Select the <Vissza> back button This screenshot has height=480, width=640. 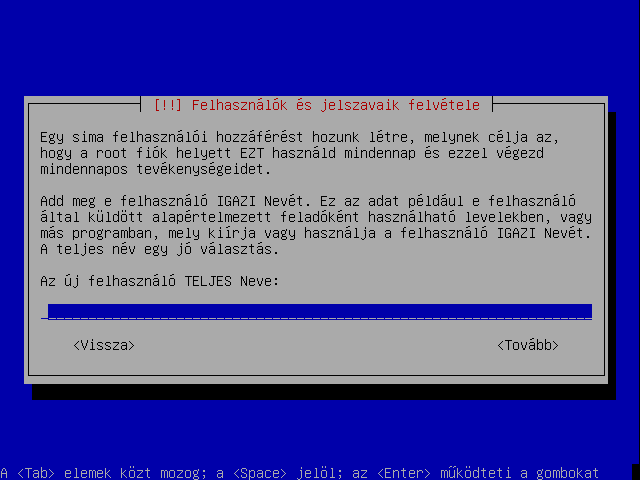pyautogui.click(x=104, y=345)
